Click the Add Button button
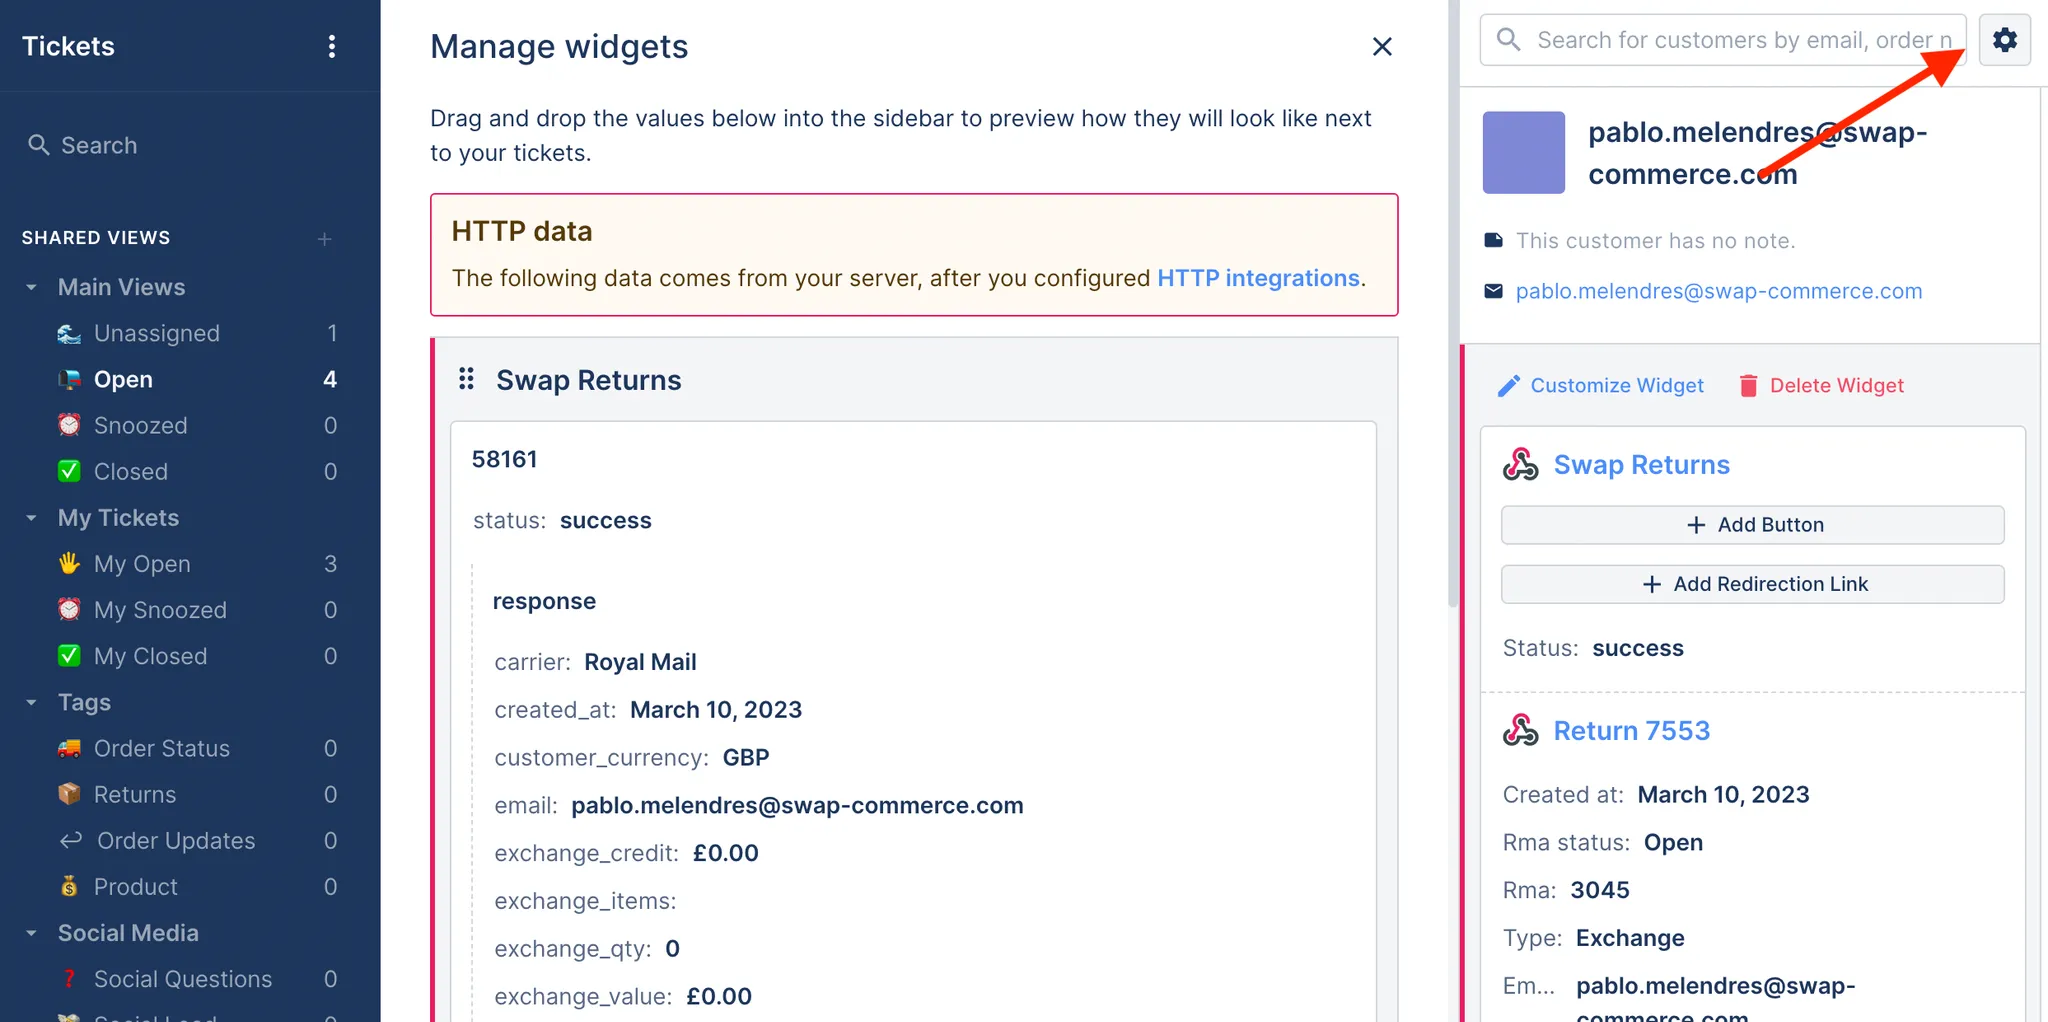Viewport: 2048px width, 1022px height. [x=1752, y=525]
